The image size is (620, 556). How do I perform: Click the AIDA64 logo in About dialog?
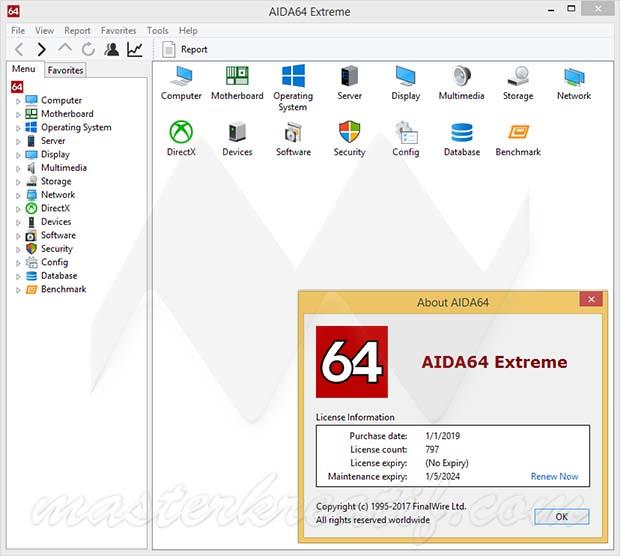[352, 361]
